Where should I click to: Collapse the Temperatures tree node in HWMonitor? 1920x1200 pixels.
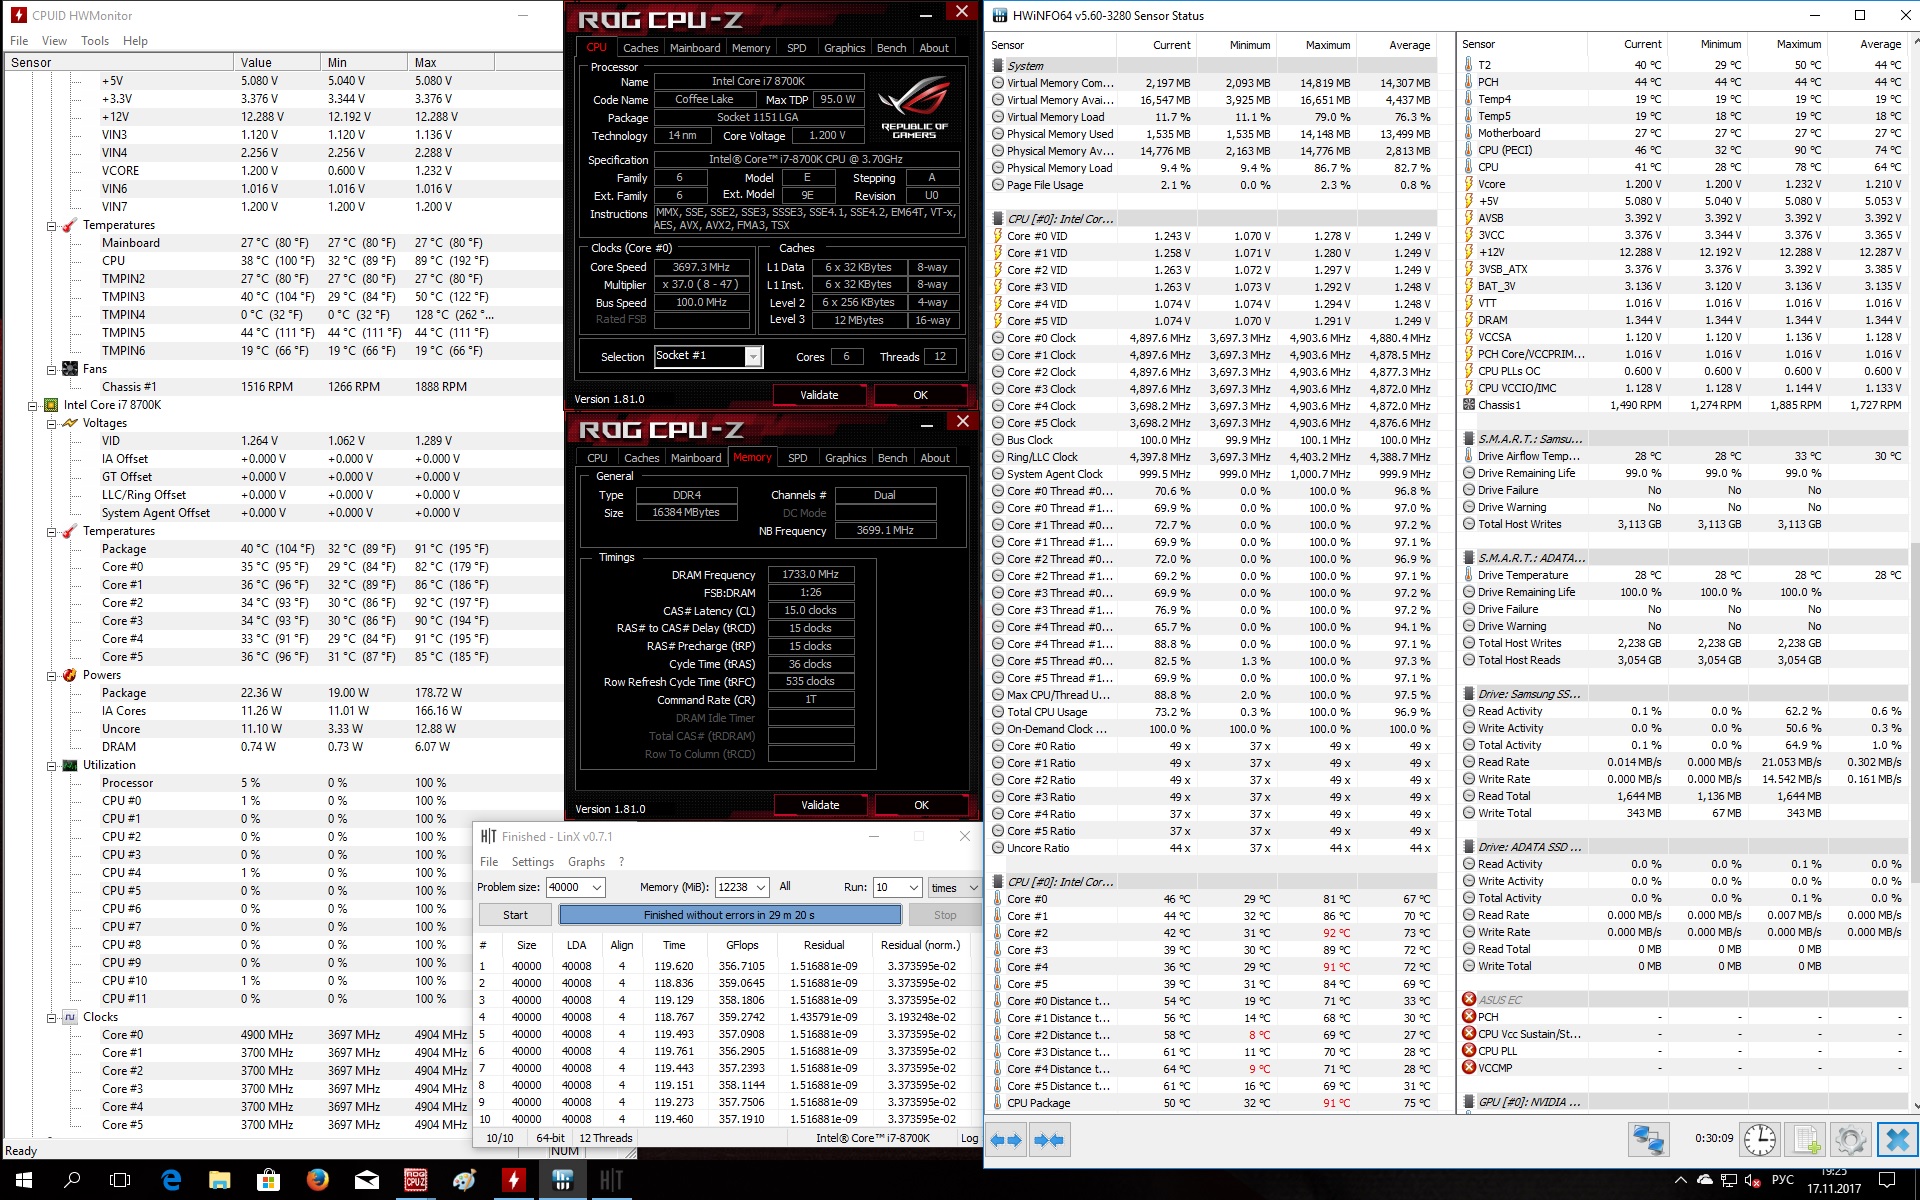52,226
